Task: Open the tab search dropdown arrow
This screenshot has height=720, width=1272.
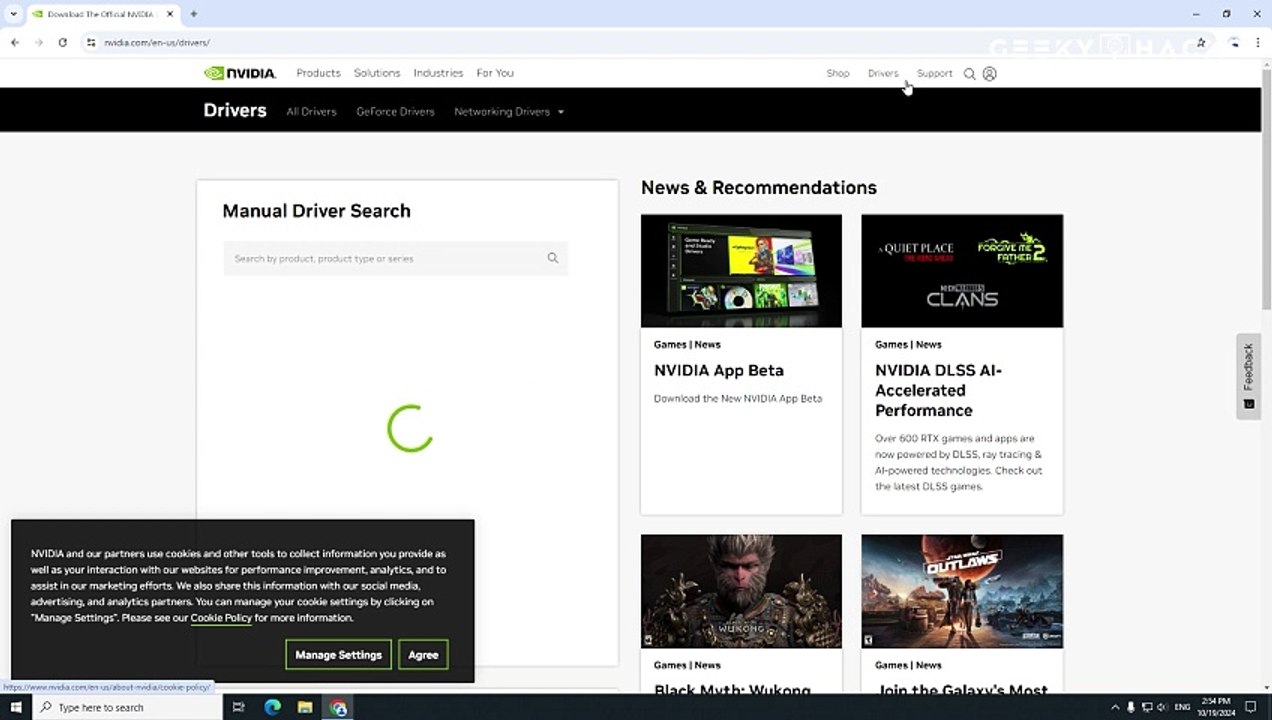Action: coord(13,14)
